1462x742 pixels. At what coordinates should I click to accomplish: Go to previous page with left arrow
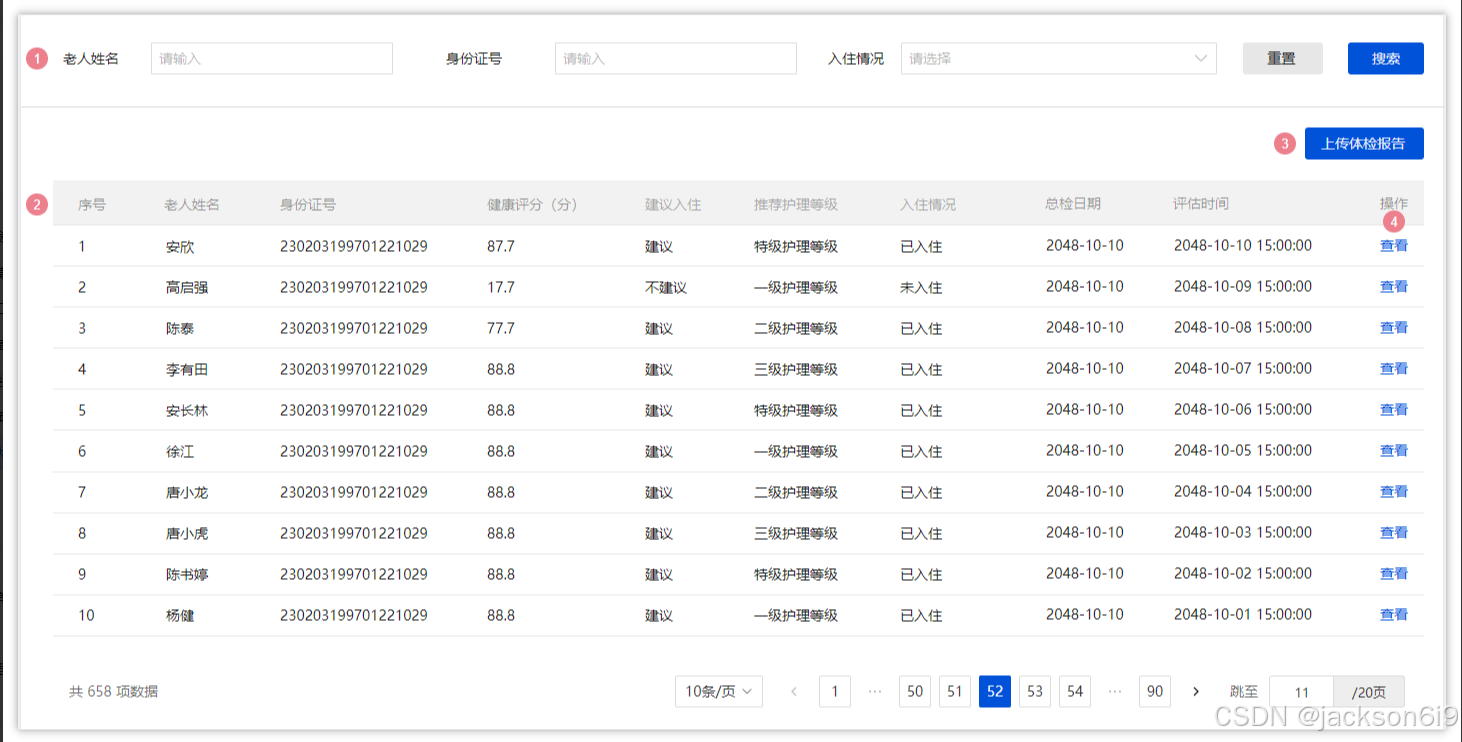click(x=794, y=691)
